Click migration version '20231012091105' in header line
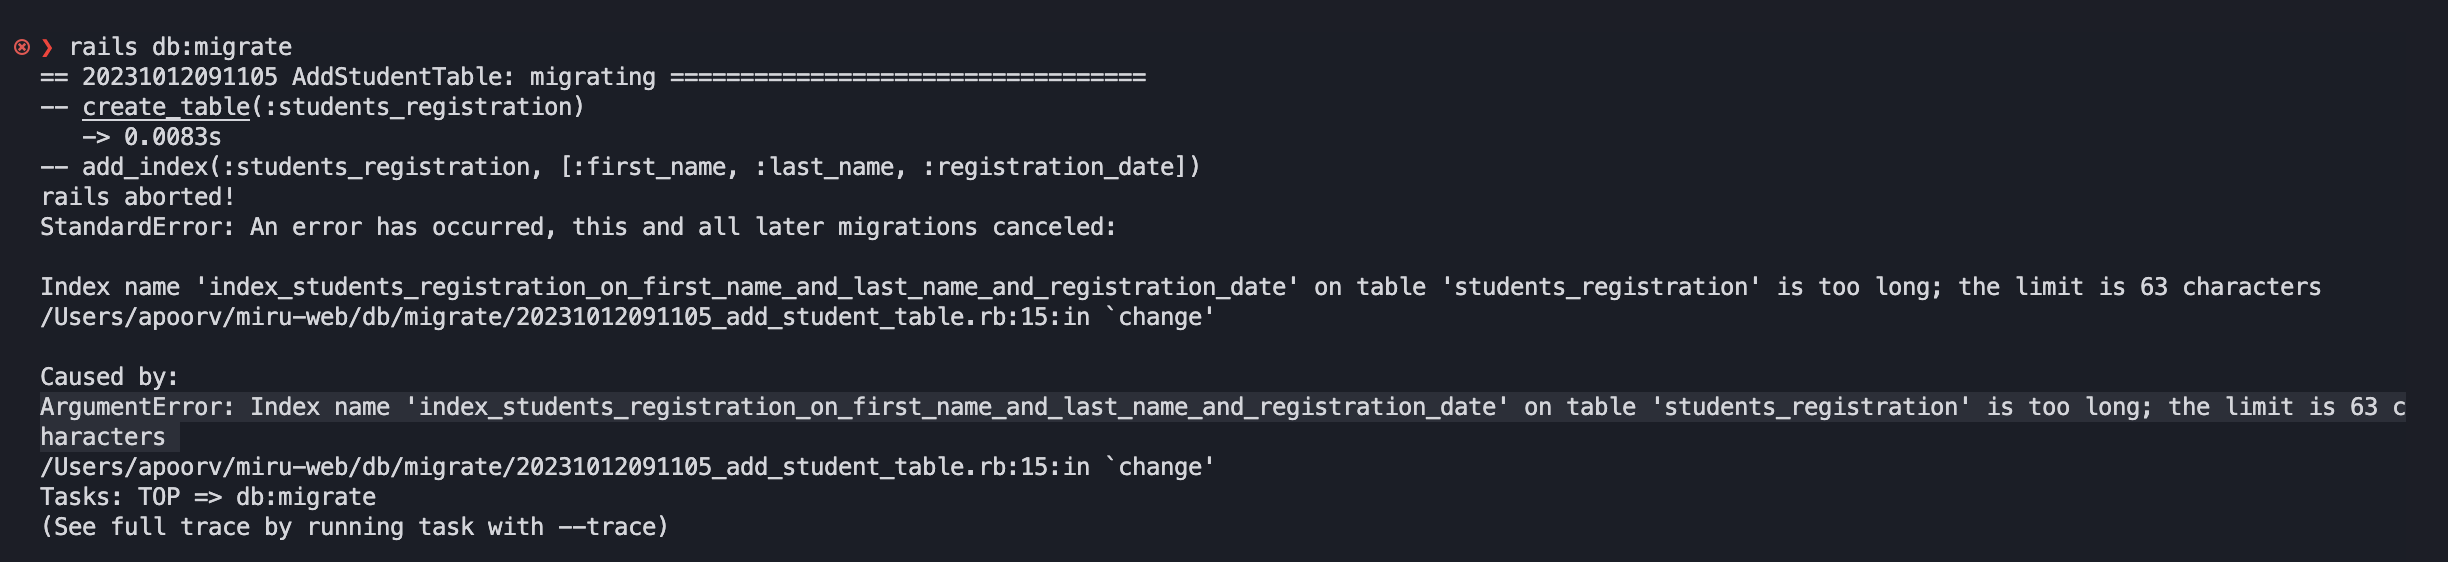Screen dimensions: 2448x562 pos(180,77)
